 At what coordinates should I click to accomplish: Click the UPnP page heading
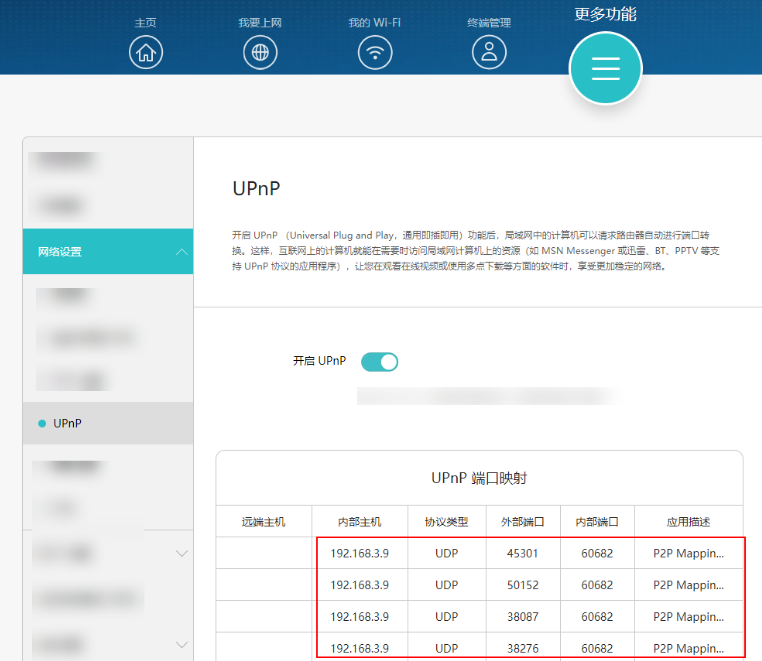point(257,189)
